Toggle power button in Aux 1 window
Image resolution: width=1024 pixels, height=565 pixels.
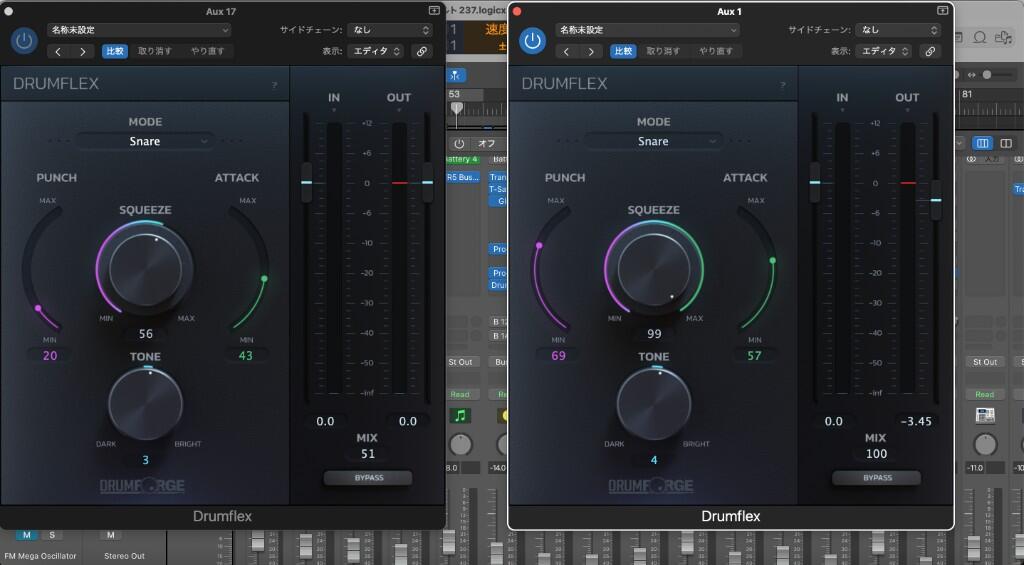click(532, 40)
